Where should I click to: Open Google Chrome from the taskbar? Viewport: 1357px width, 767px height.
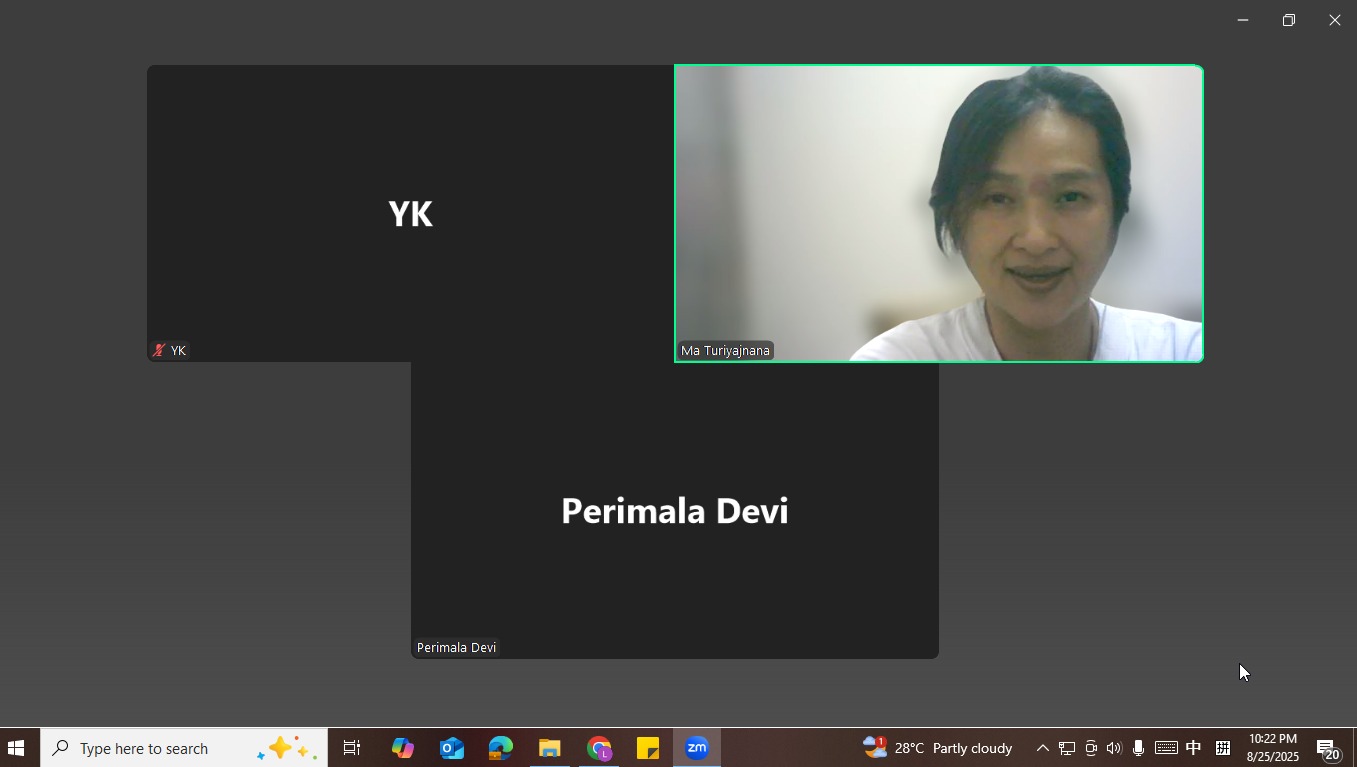pos(599,748)
